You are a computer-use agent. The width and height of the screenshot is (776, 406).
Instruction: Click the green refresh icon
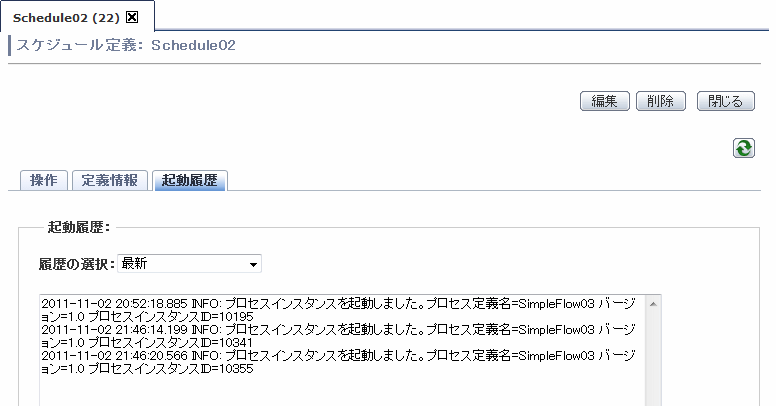(x=743, y=148)
